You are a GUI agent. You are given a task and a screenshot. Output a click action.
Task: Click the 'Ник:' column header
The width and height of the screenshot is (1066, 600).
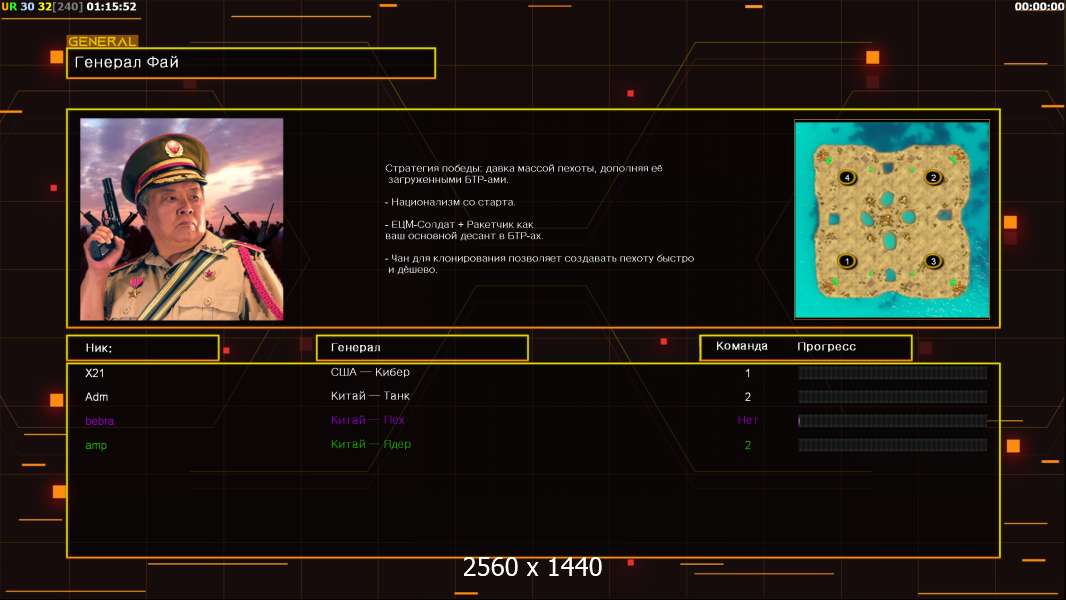(x=143, y=348)
